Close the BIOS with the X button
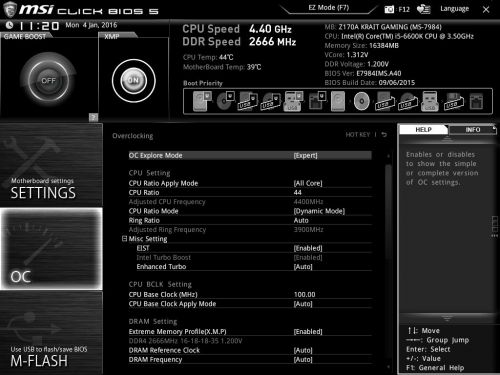 [486, 10]
